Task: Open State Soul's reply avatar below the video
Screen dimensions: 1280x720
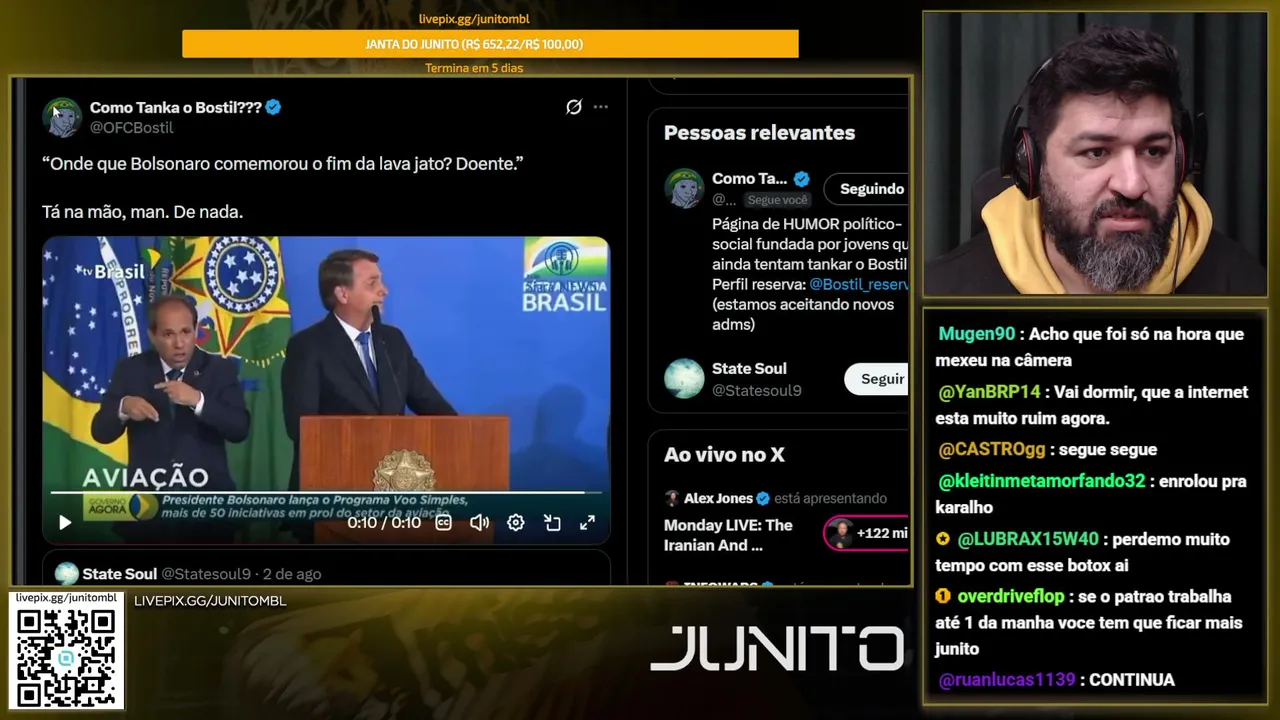Action: (x=67, y=574)
